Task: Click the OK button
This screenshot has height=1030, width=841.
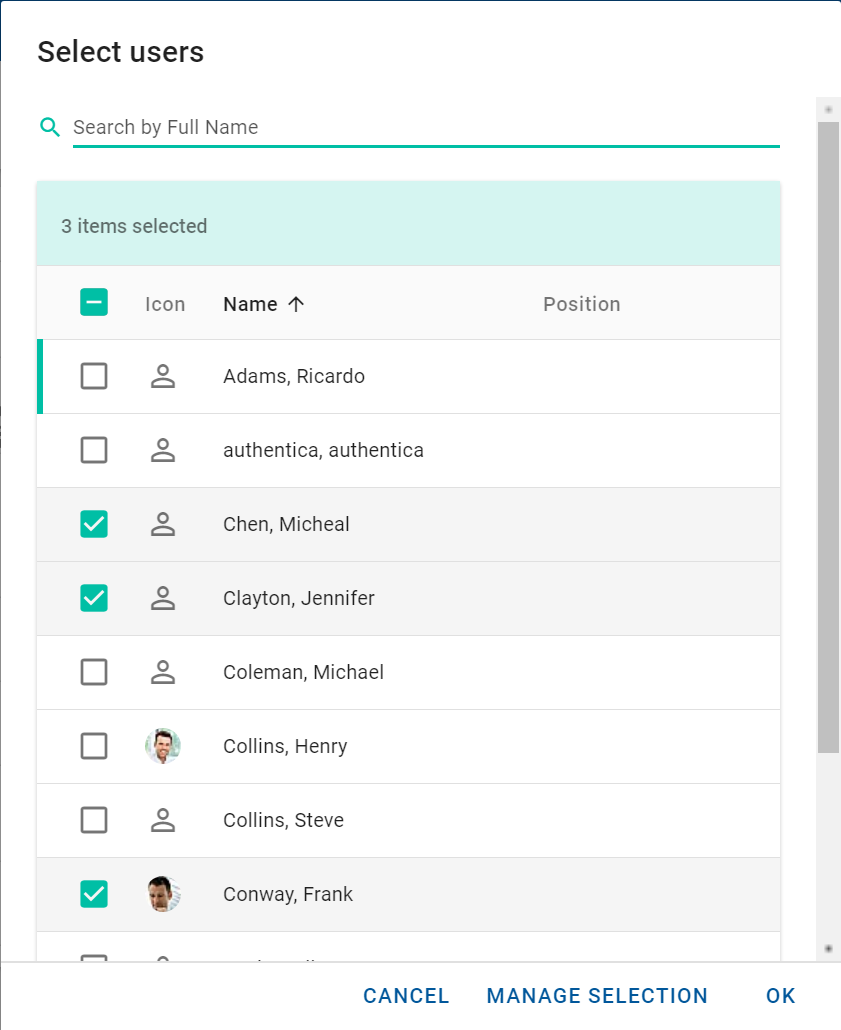Action: 780,996
